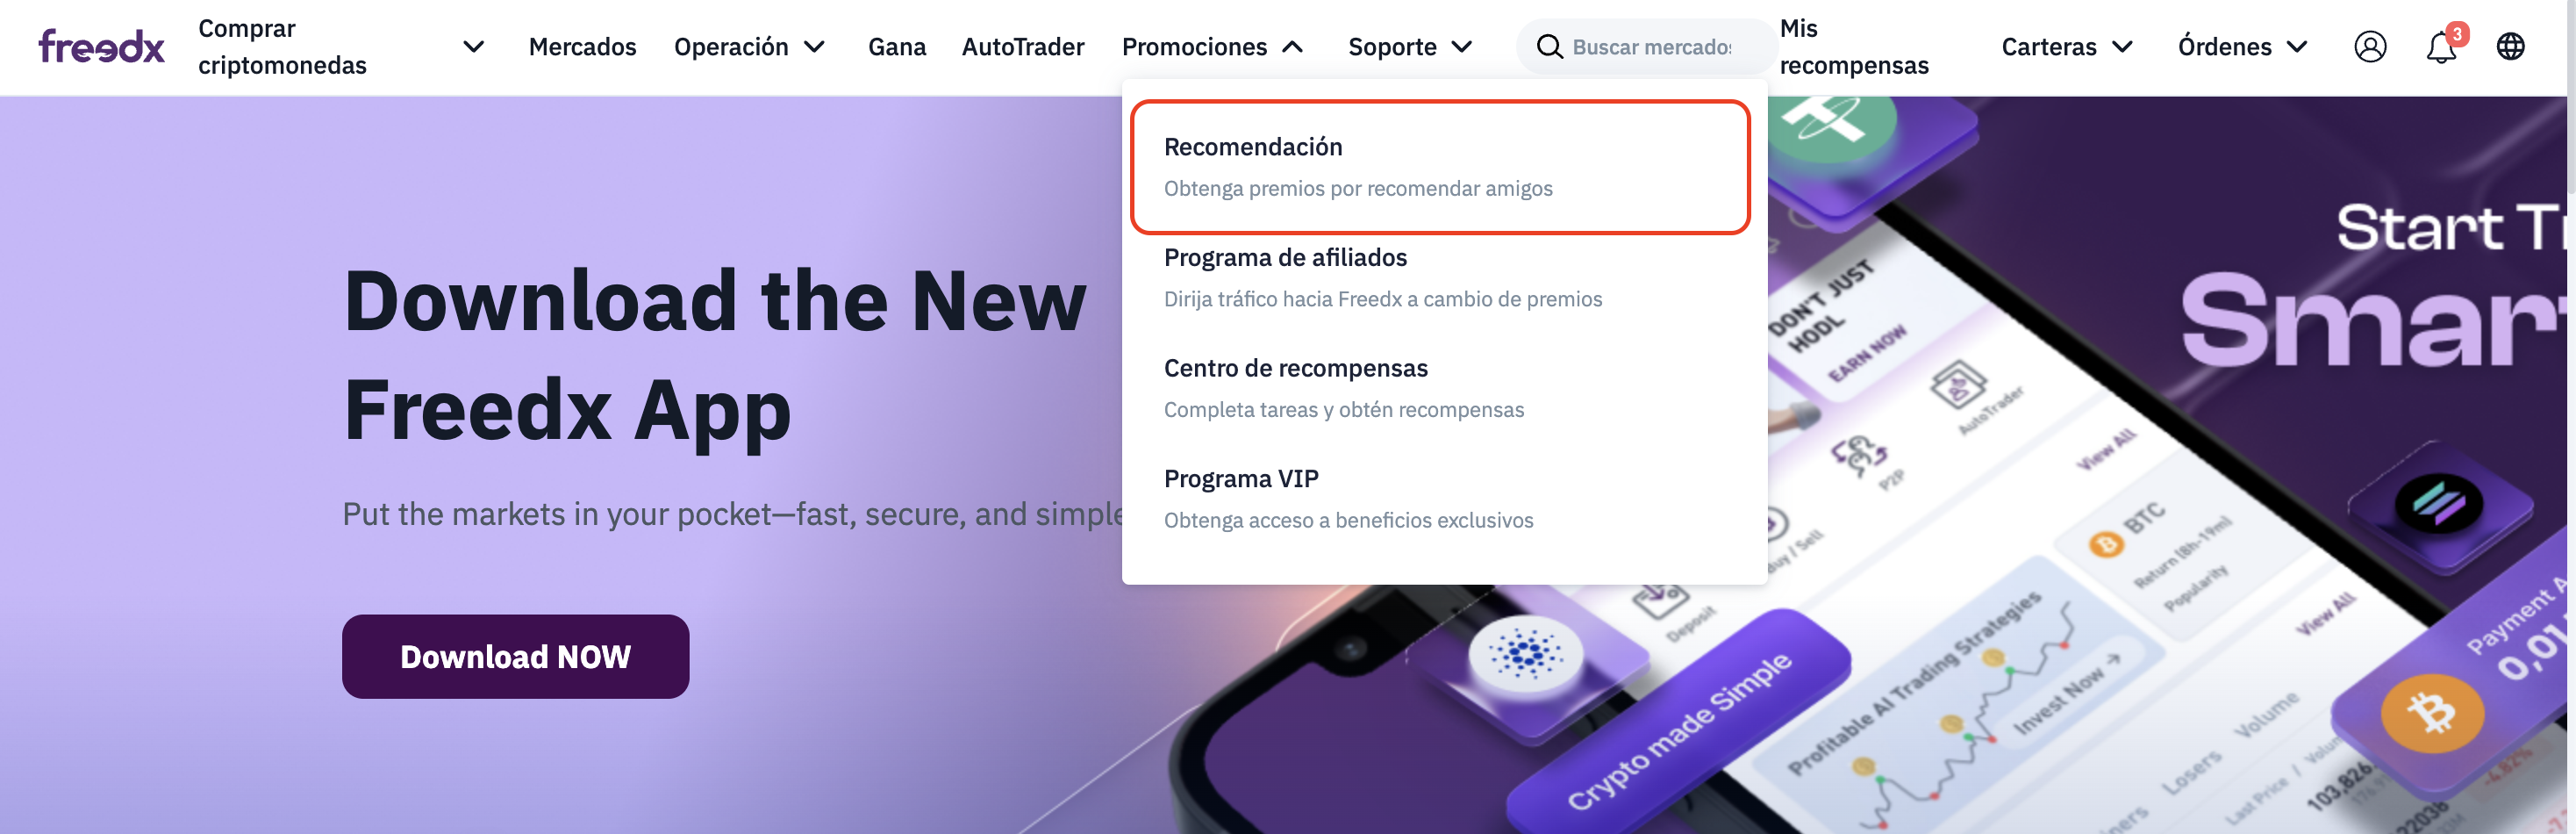Select Recomendación from the Promociones menu
The image size is (2576, 834).
(1440, 167)
